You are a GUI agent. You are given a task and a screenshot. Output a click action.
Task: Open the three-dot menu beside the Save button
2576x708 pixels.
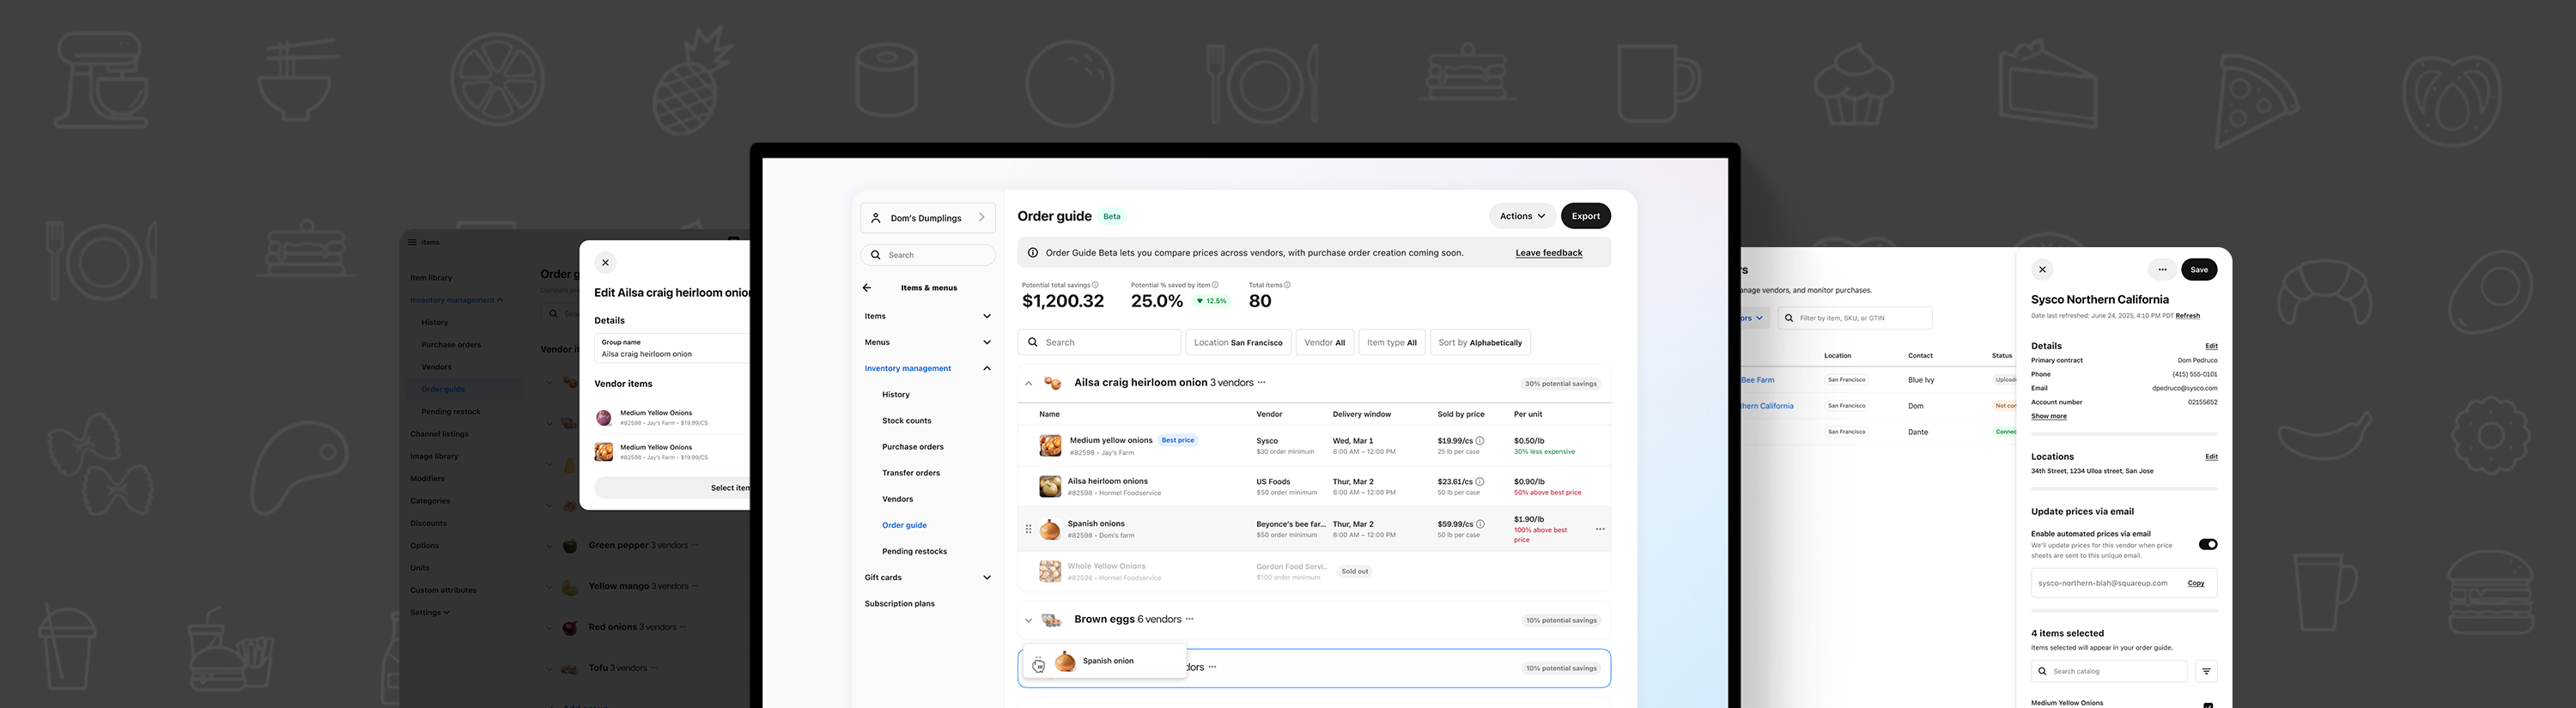click(x=2162, y=269)
